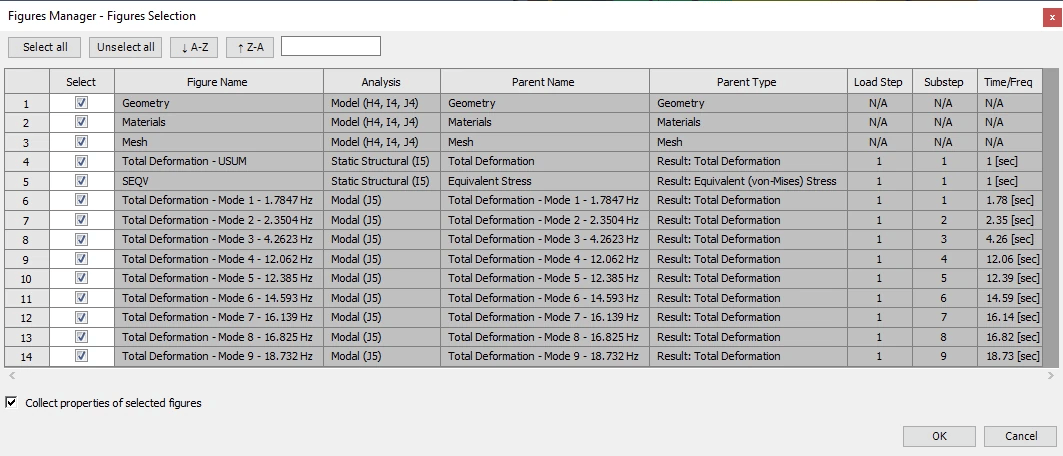Click the '1.78 [sec]' Time/Freq cell
Viewport: 1063px width, 456px height.
point(1009,200)
